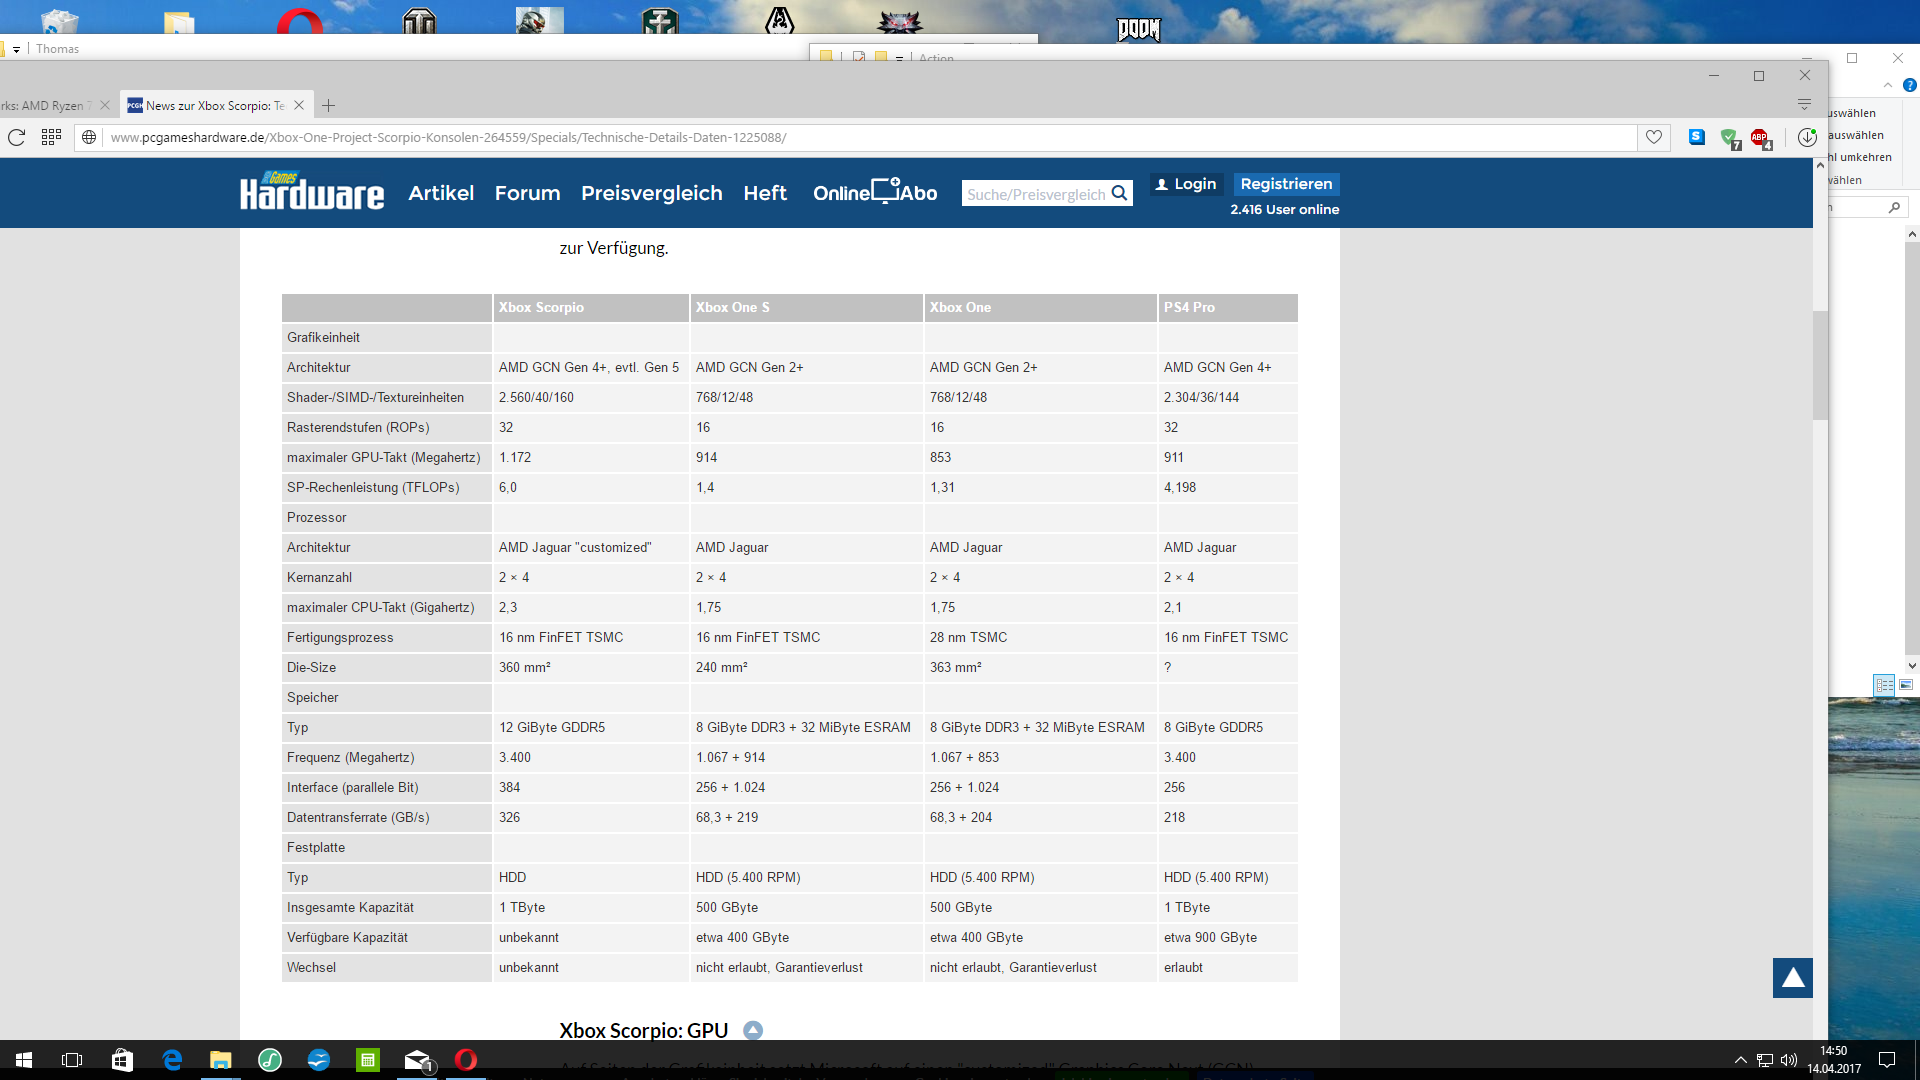The image size is (1920, 1080).
Task: Click the Registrieren link
Action: (1286, 184)
